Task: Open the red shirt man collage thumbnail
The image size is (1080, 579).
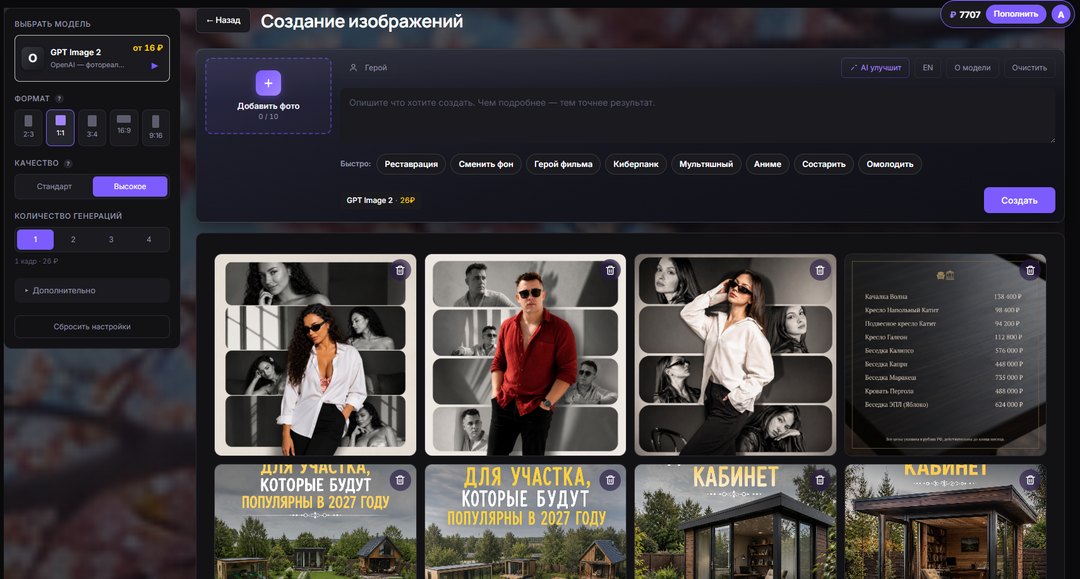Action: pos(526,355)
